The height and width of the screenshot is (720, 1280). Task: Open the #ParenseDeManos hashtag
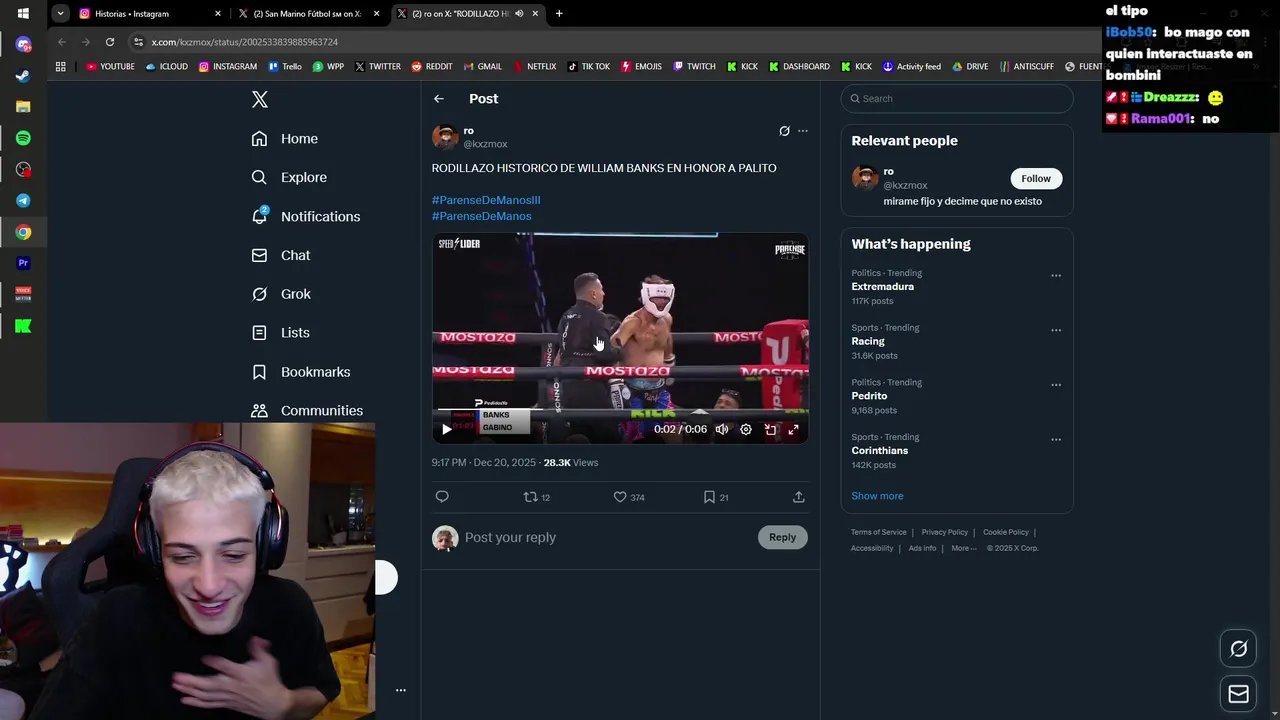coord(482,216)
